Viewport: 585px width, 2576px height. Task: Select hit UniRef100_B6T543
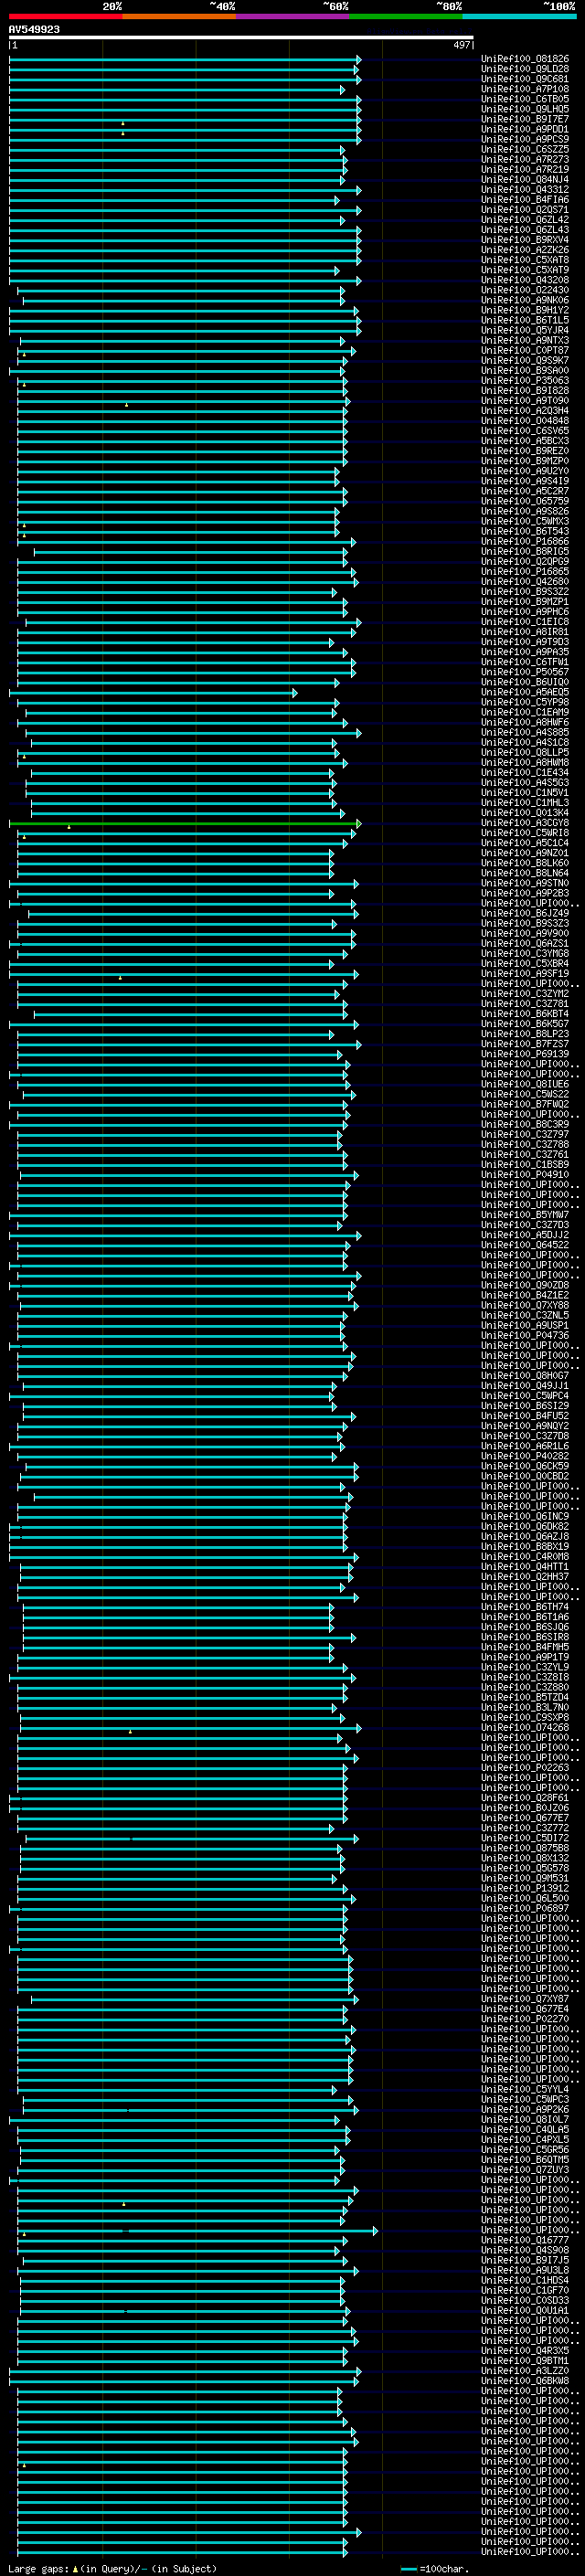click(x=525, y=531)
